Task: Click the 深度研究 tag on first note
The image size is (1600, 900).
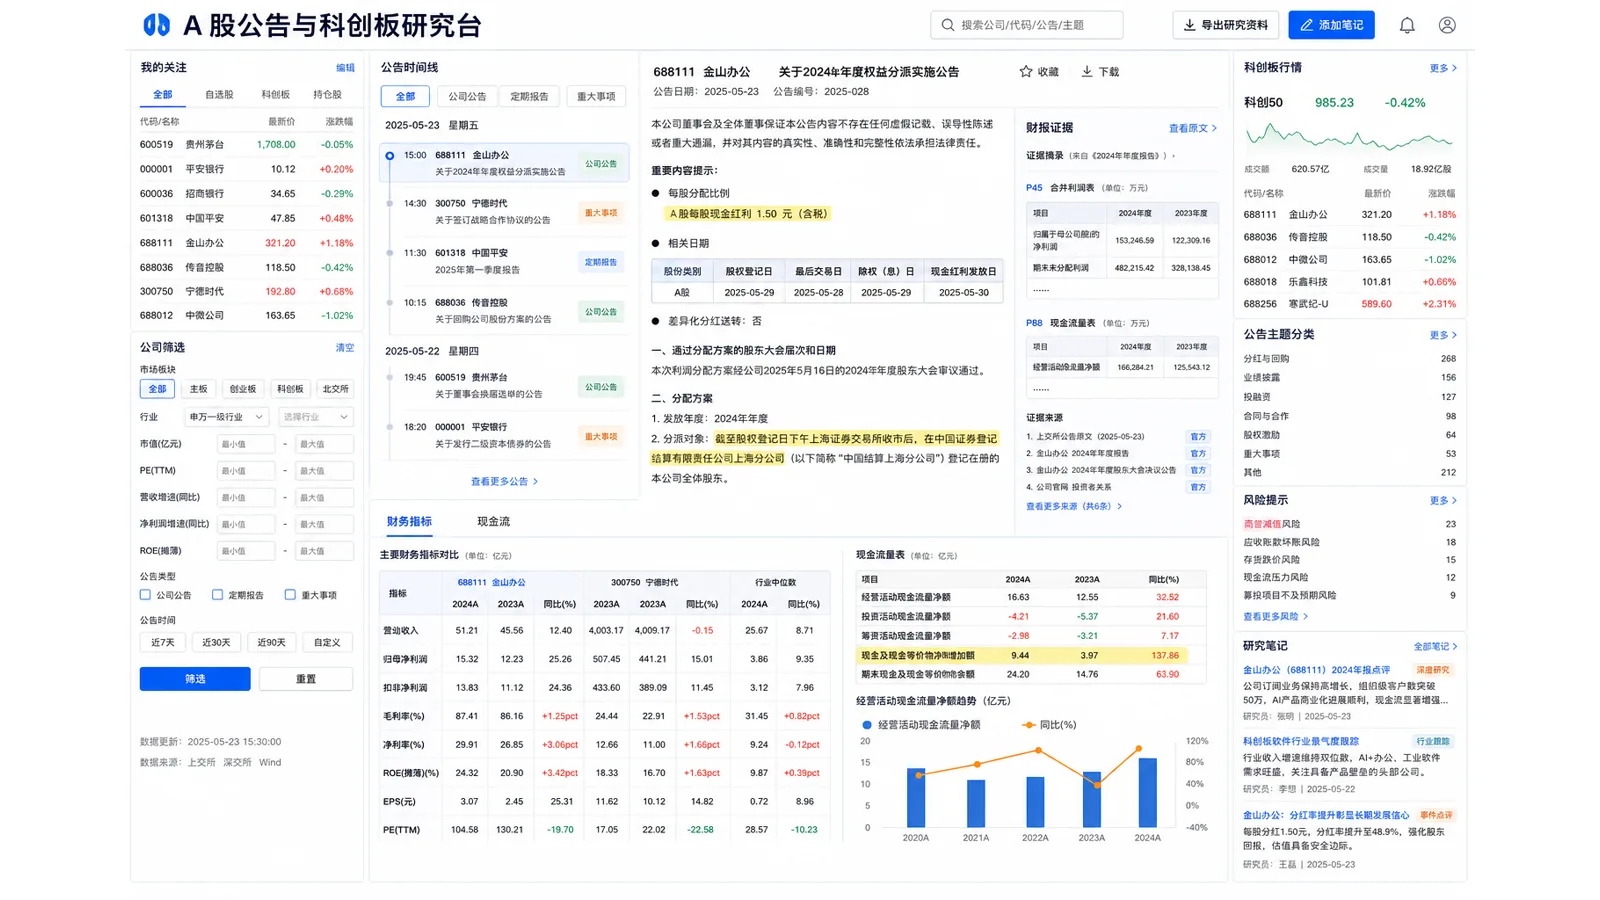Action: [1433, 670]
